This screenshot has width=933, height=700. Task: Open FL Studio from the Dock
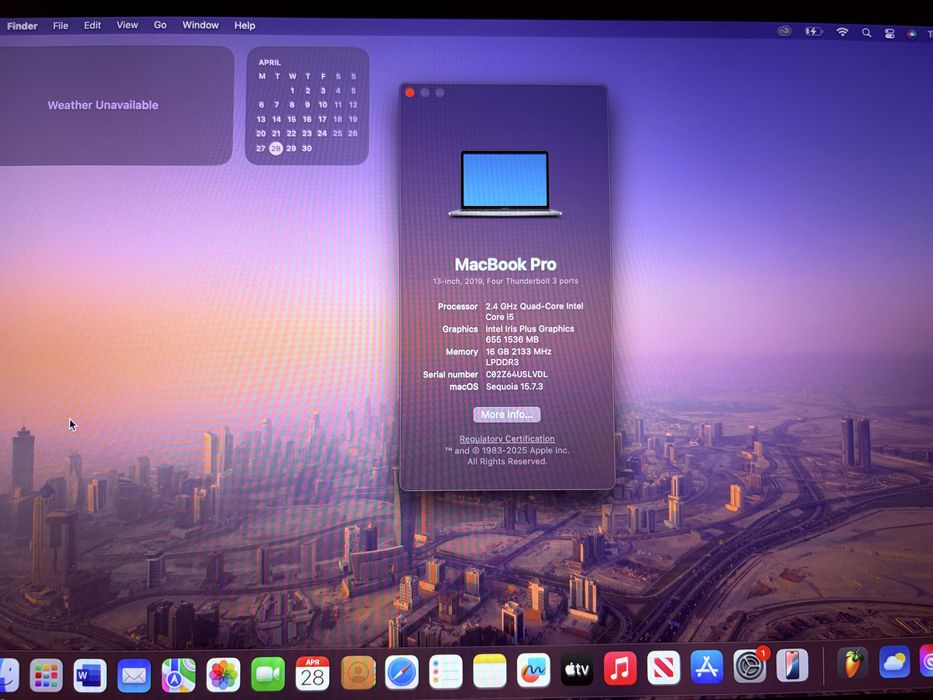click(853, 663)
